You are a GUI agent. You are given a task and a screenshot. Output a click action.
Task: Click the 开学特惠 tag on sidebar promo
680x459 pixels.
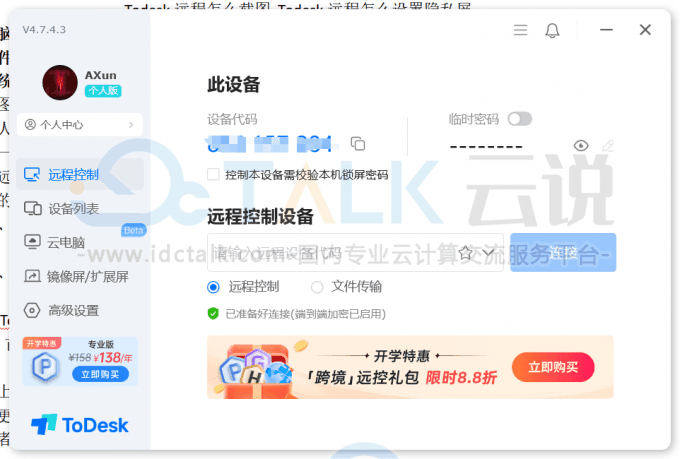[42, 344]
